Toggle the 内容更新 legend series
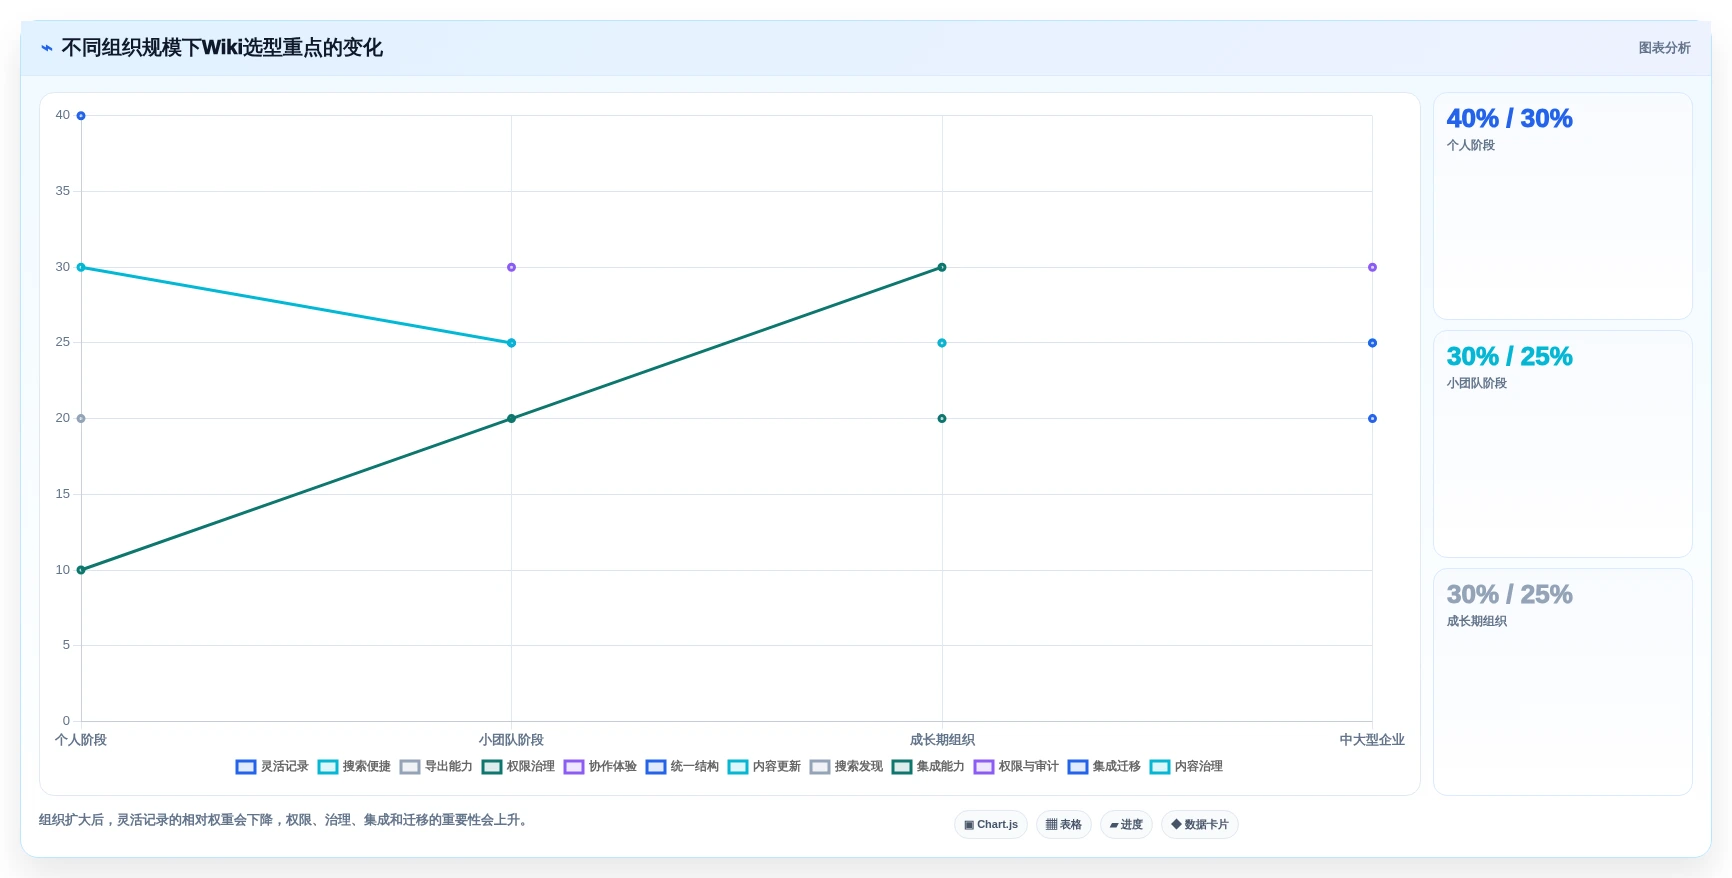 tap(764, 767)
